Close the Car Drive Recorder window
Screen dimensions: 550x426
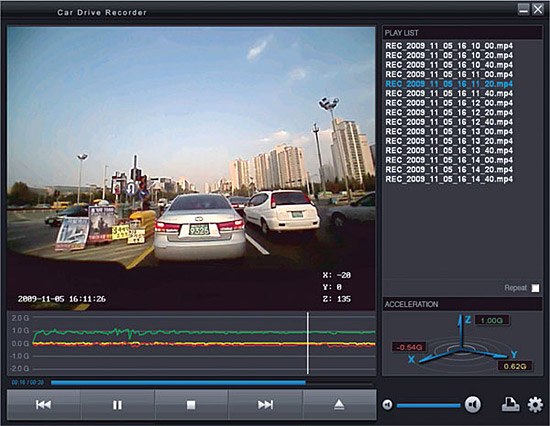click(538, 9)
